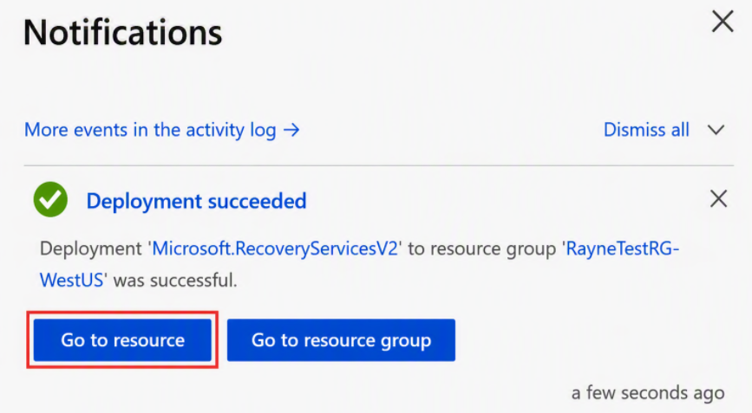Screen dimensions: 752x413
Task: Click the Notifications panel heading
Action: point(123,33)
